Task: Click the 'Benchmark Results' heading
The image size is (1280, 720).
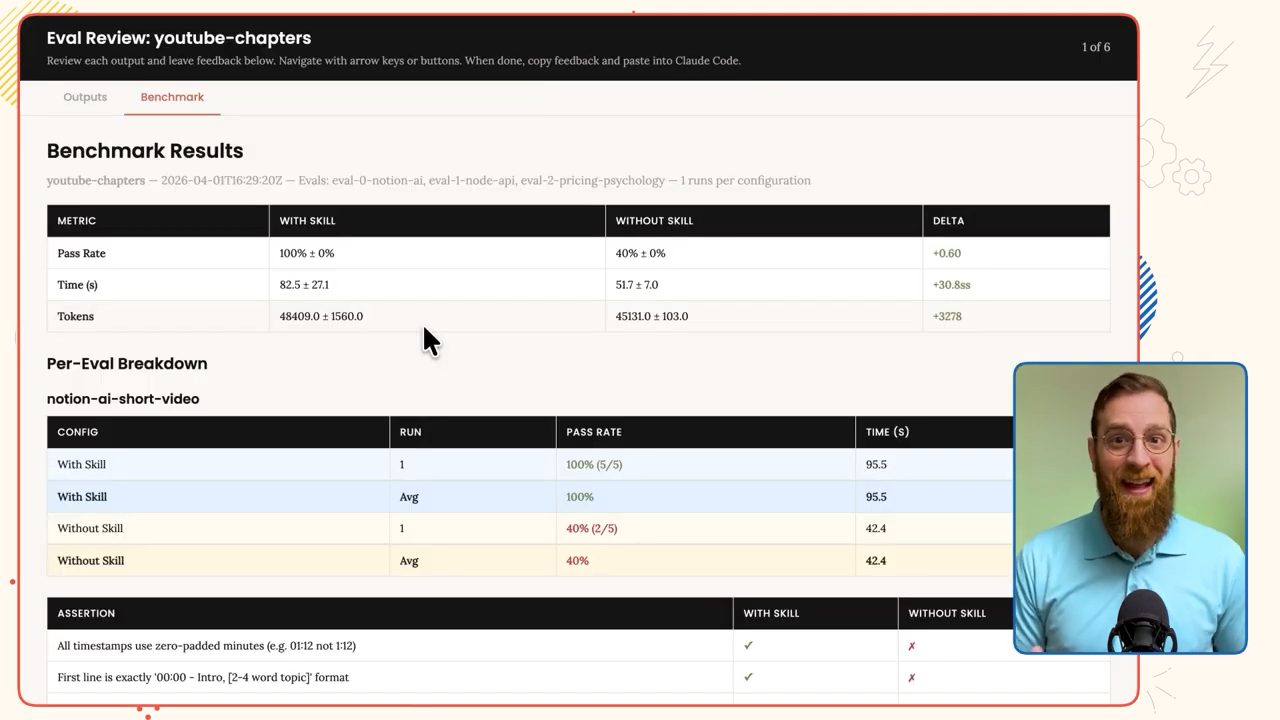Action: coord(145,151)
